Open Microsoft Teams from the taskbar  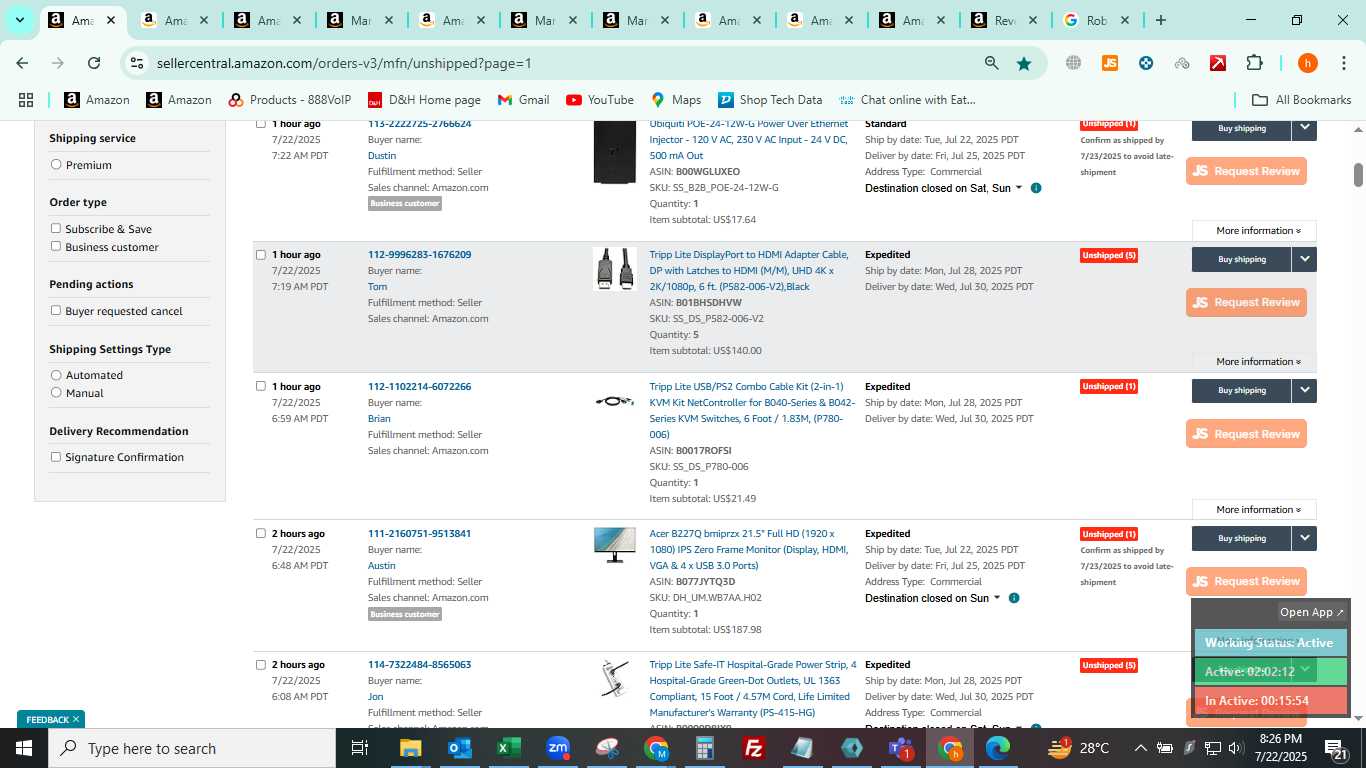pos(901,748)
